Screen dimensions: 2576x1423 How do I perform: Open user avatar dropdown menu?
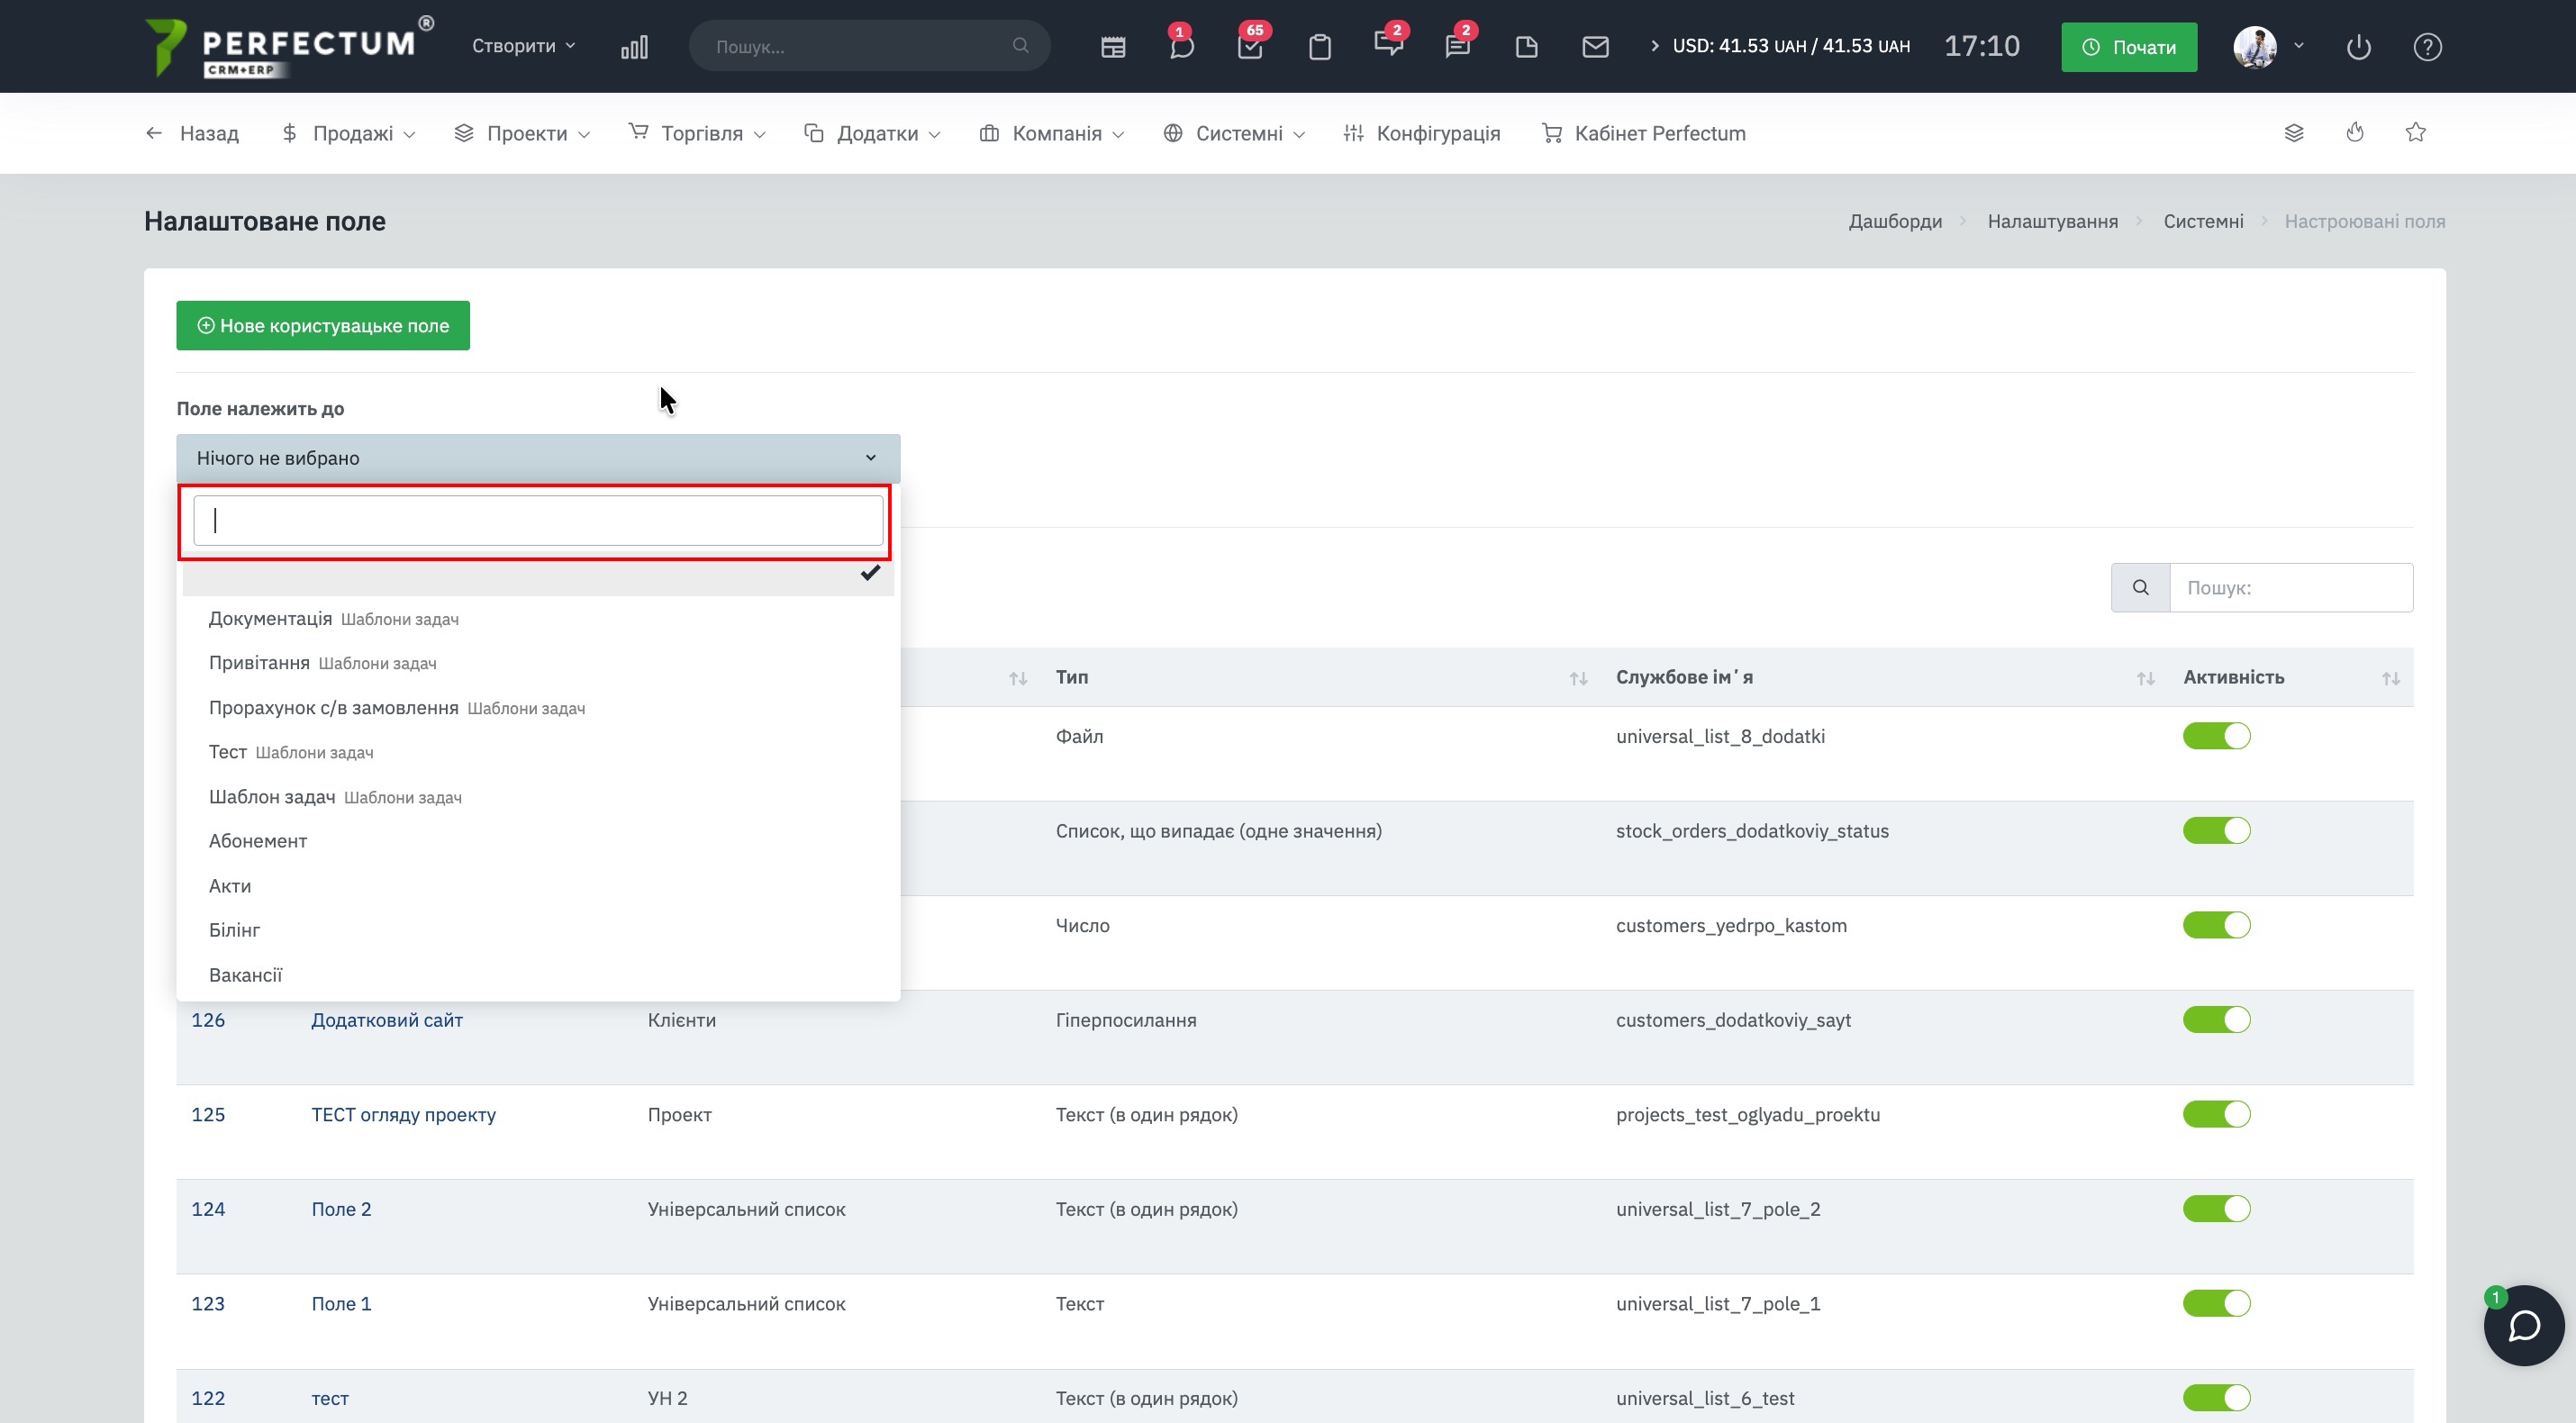[x=2268, y=46]
